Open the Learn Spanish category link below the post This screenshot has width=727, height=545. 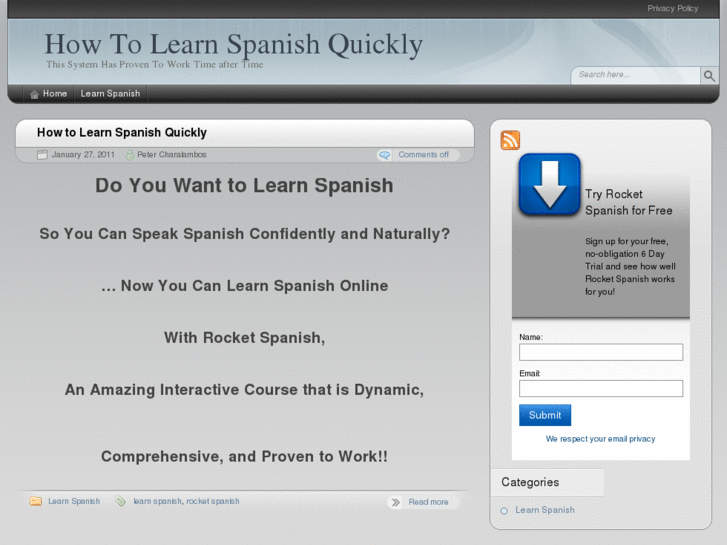(x=74, y=501)
